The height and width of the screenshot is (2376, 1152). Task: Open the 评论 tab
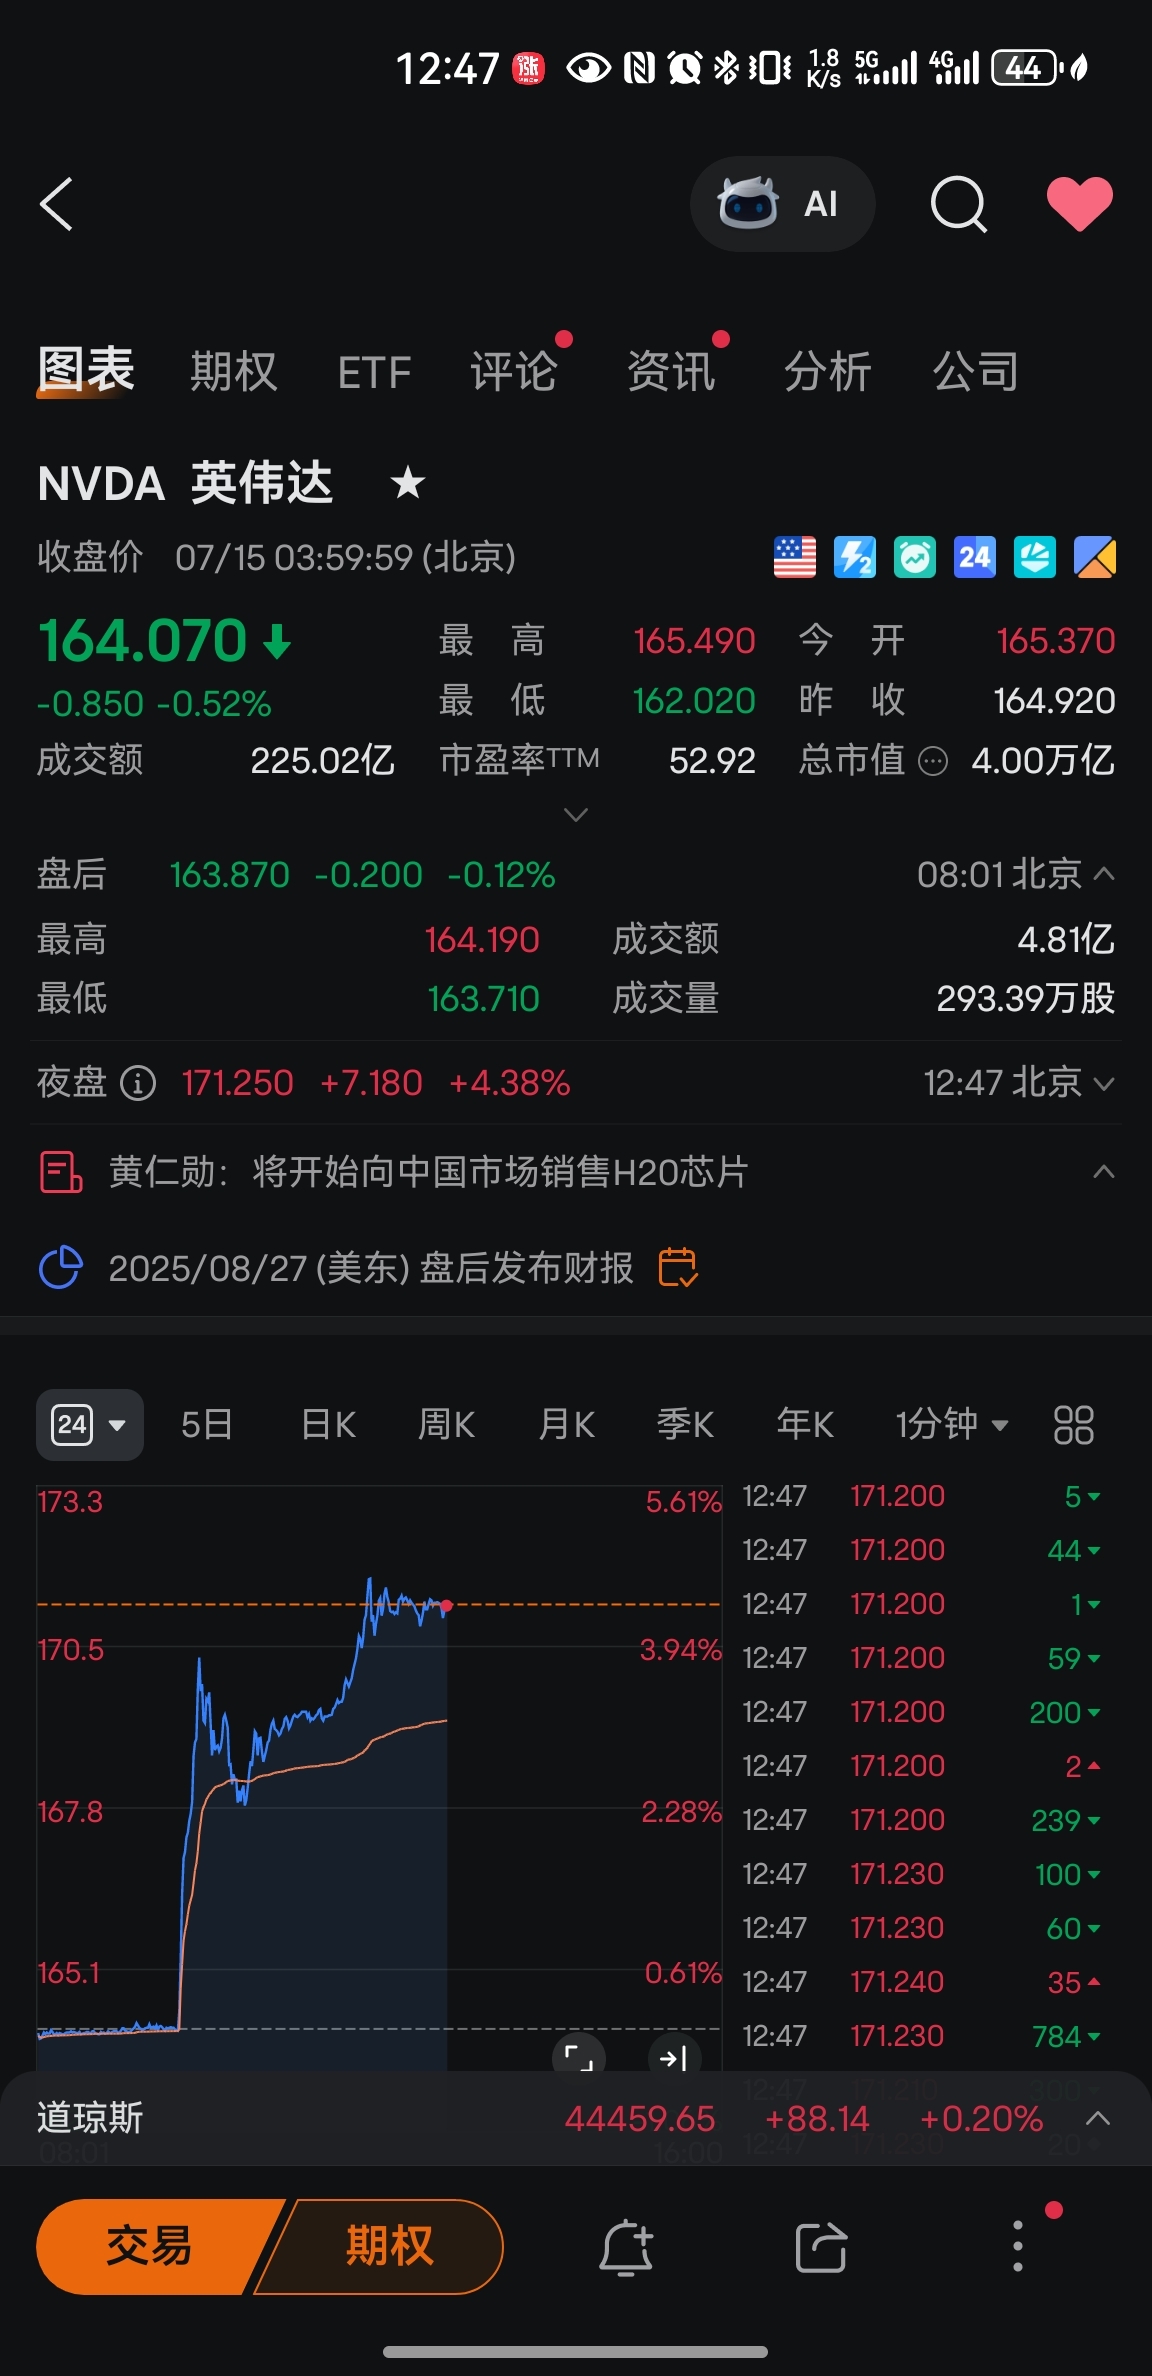click(514, 372)
